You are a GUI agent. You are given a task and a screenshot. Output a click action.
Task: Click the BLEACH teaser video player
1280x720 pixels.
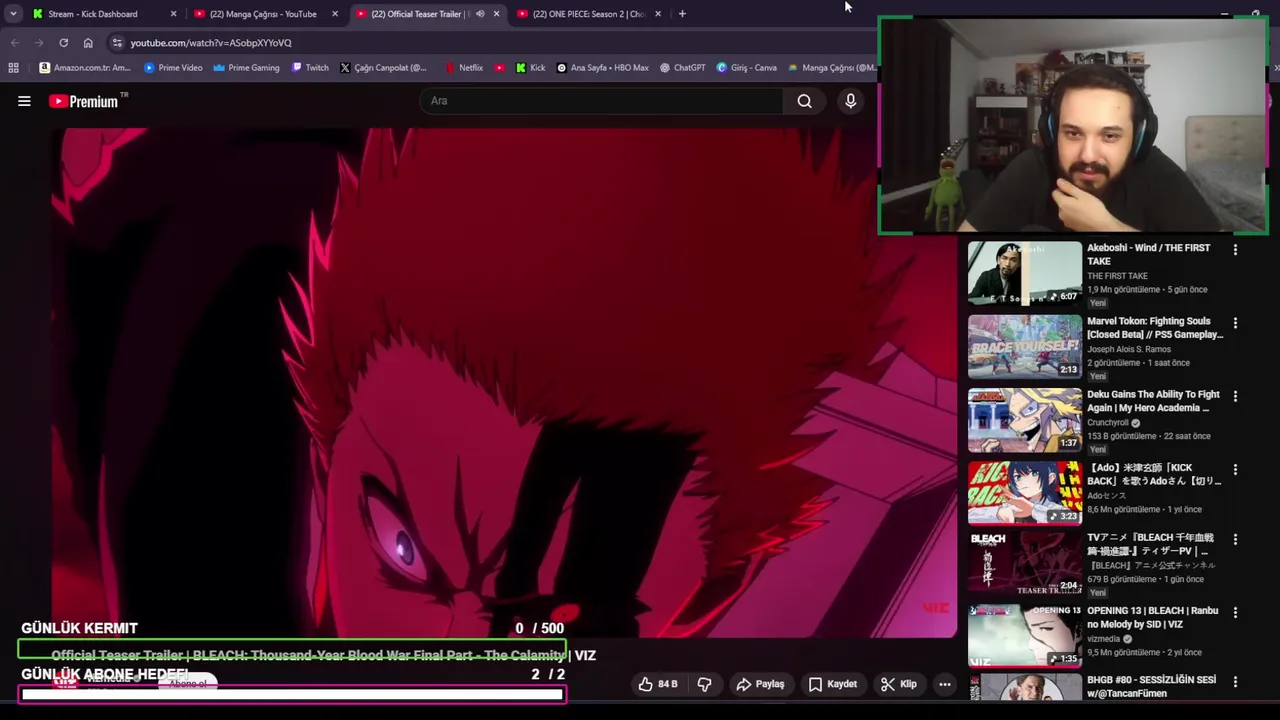[x=505, y=382]
